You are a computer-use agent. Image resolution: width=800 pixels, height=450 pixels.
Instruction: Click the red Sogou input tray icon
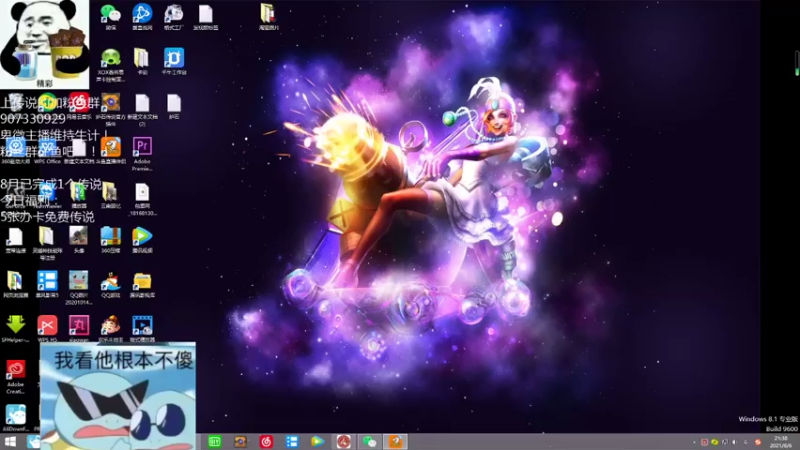pos(758,442)
